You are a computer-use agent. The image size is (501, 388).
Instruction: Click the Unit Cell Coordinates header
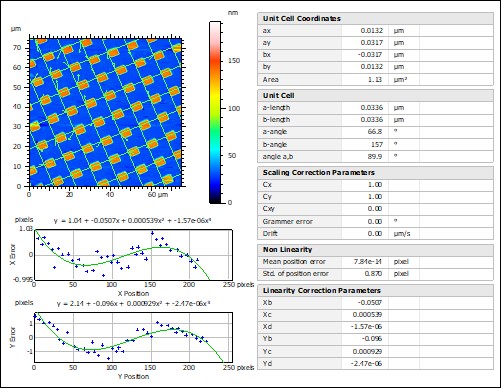point(375,18)
